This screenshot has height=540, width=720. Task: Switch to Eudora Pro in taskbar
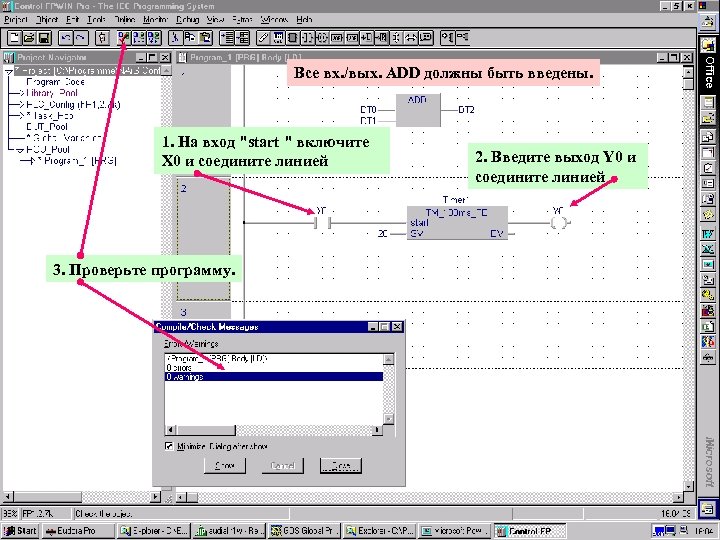(78, 531)
